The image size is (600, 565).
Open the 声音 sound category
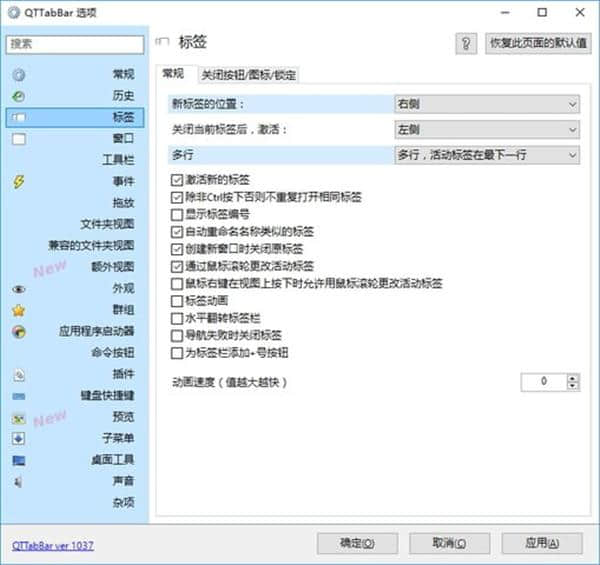(x=75, y=481)
